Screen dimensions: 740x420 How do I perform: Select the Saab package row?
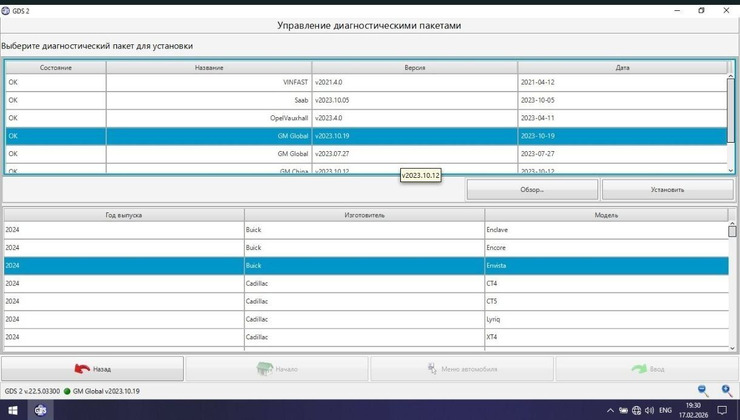[366, 100]
